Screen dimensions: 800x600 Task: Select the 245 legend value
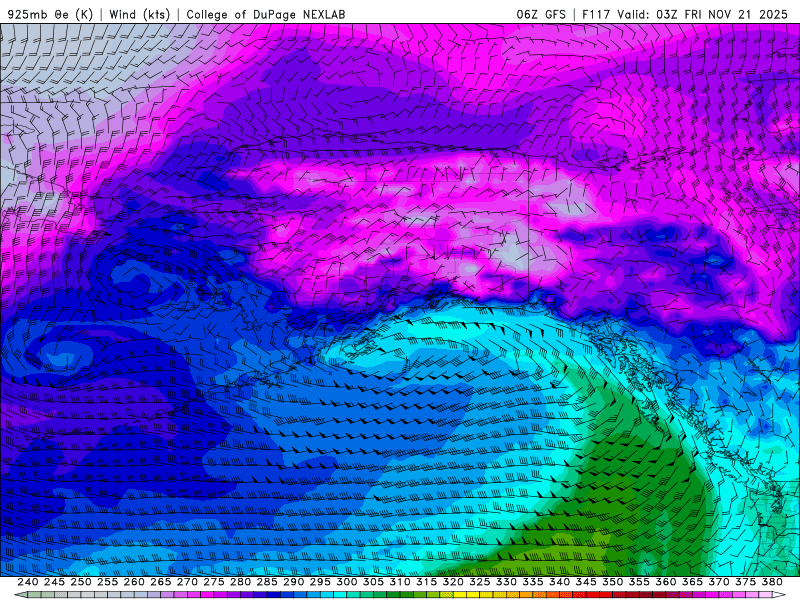(54, 582)
